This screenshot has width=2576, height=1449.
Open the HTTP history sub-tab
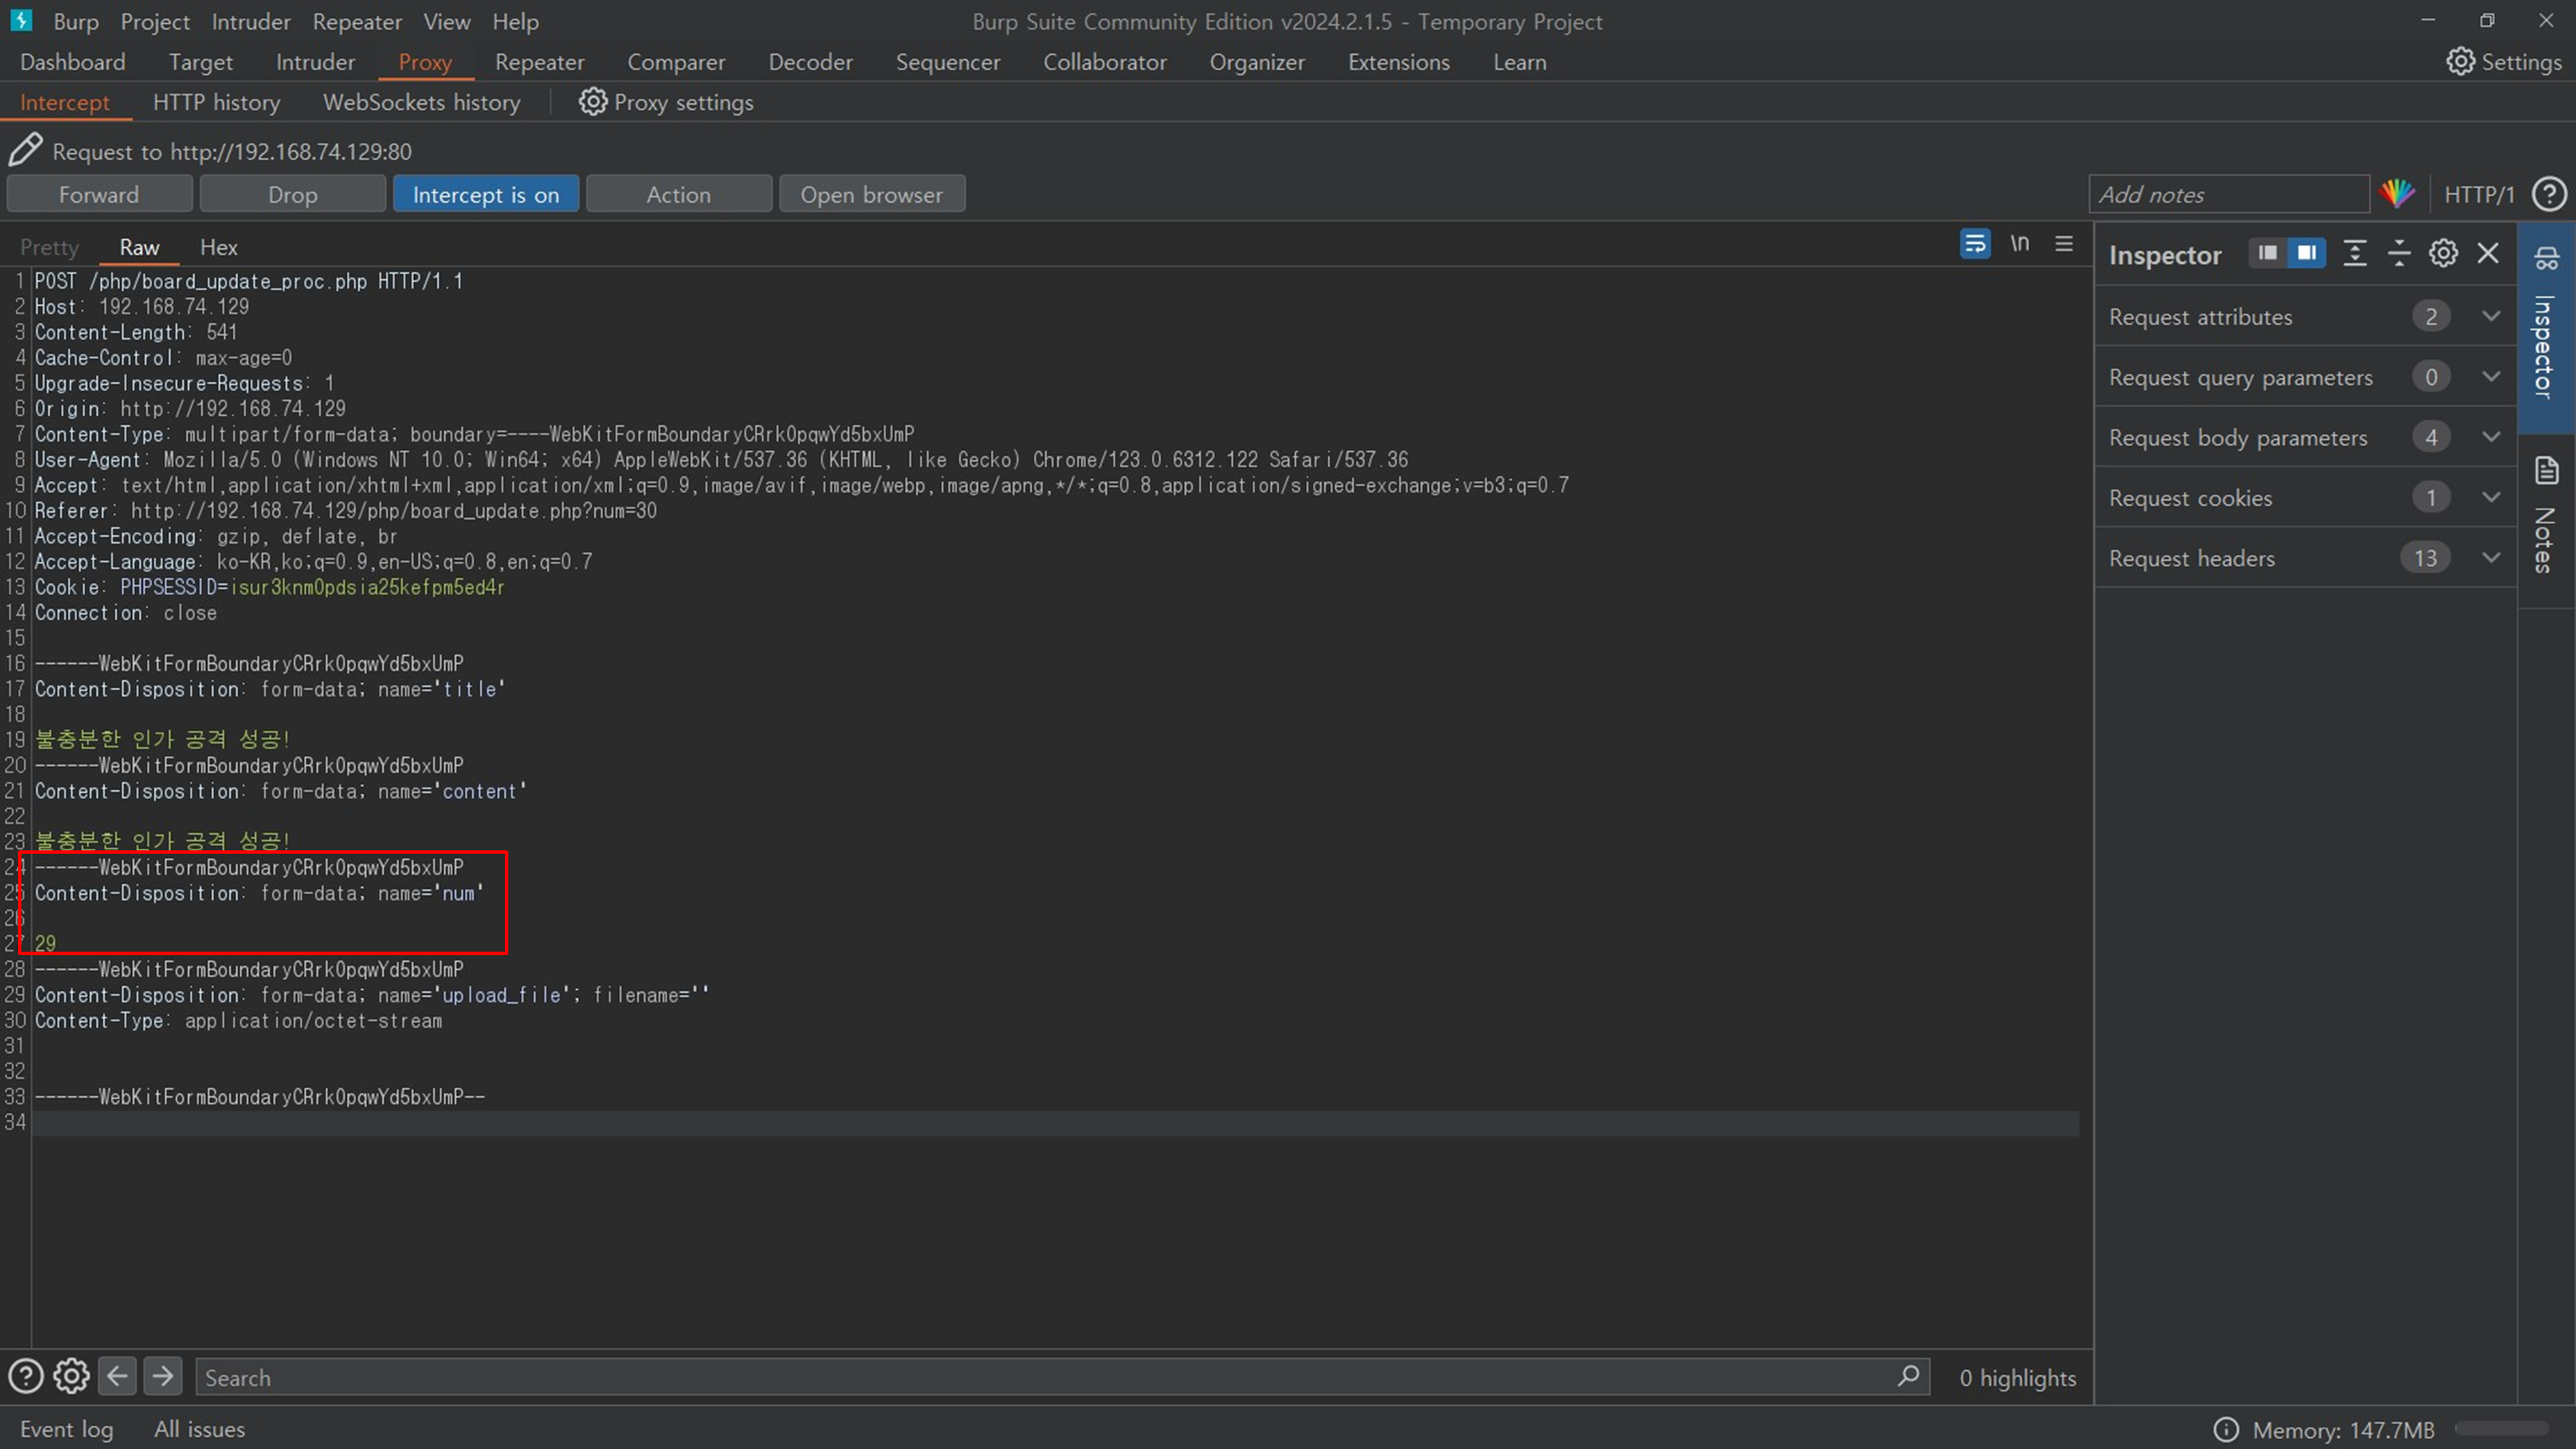pos(216,102)
